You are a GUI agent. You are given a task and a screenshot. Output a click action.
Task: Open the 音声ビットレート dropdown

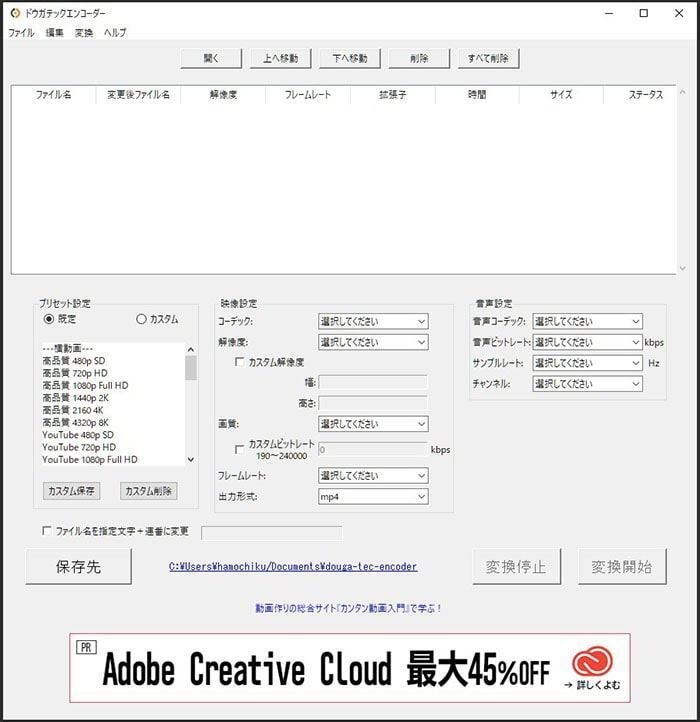587,342
